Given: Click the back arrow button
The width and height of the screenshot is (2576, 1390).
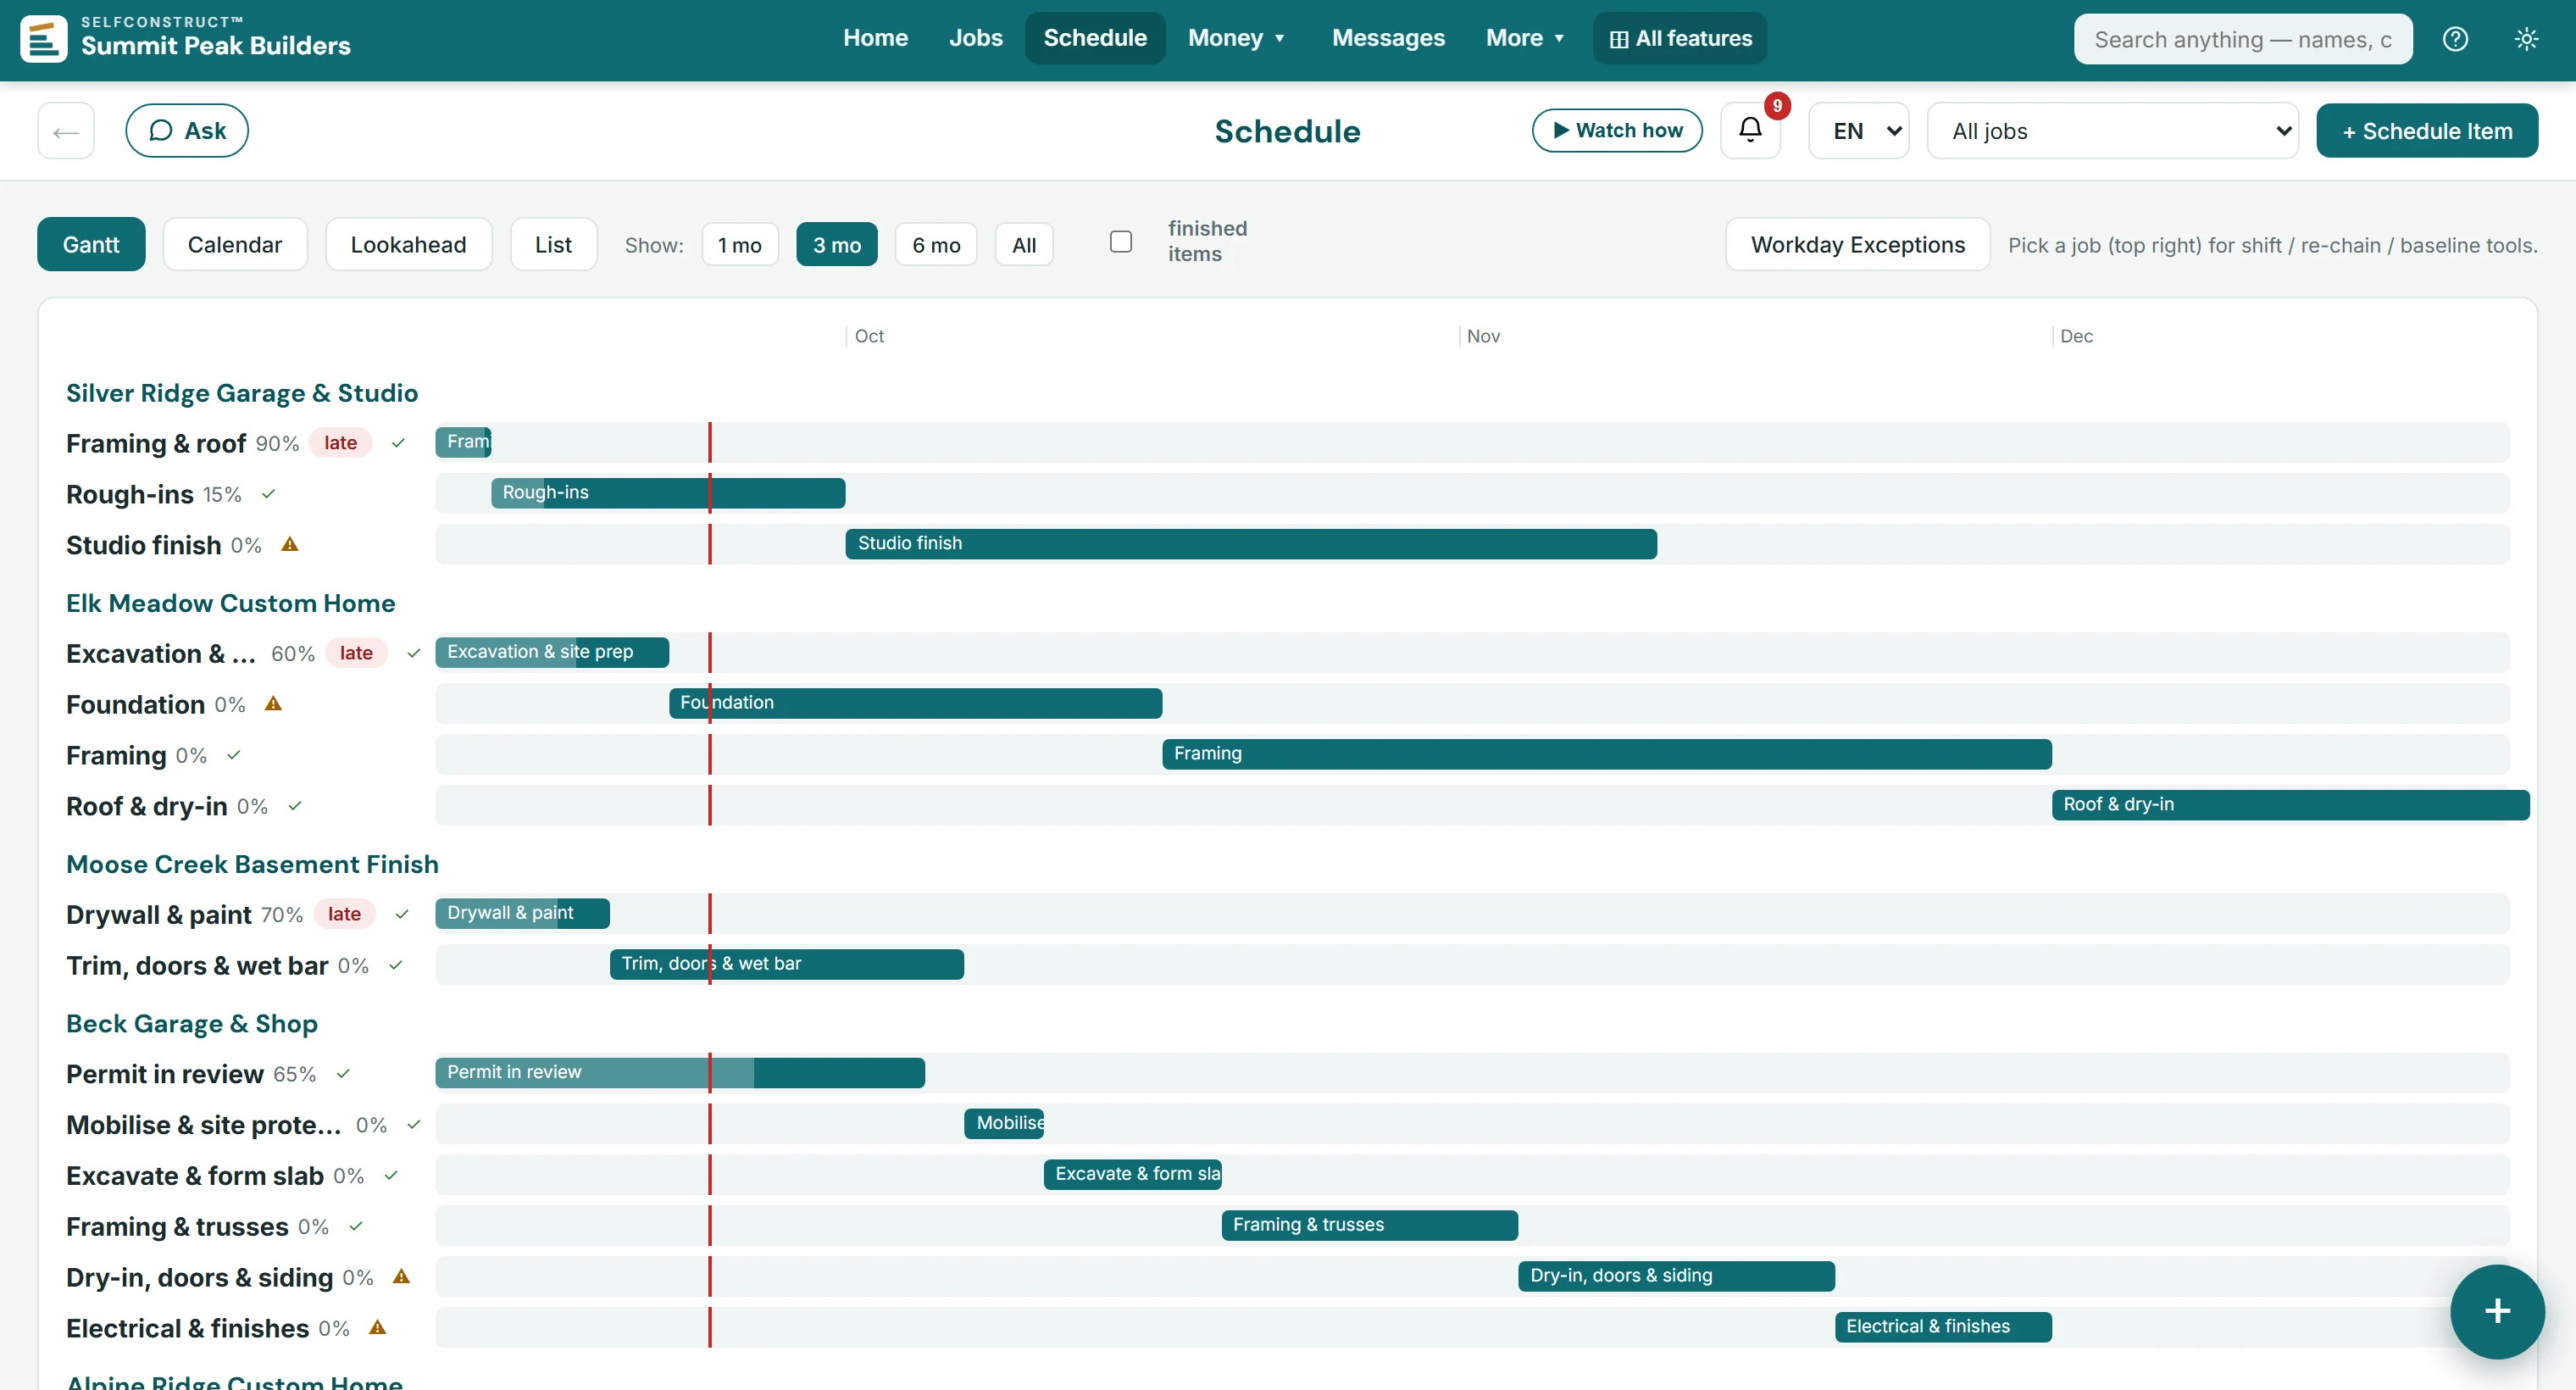Looking at the screenshot, I should tap(66, 130).
